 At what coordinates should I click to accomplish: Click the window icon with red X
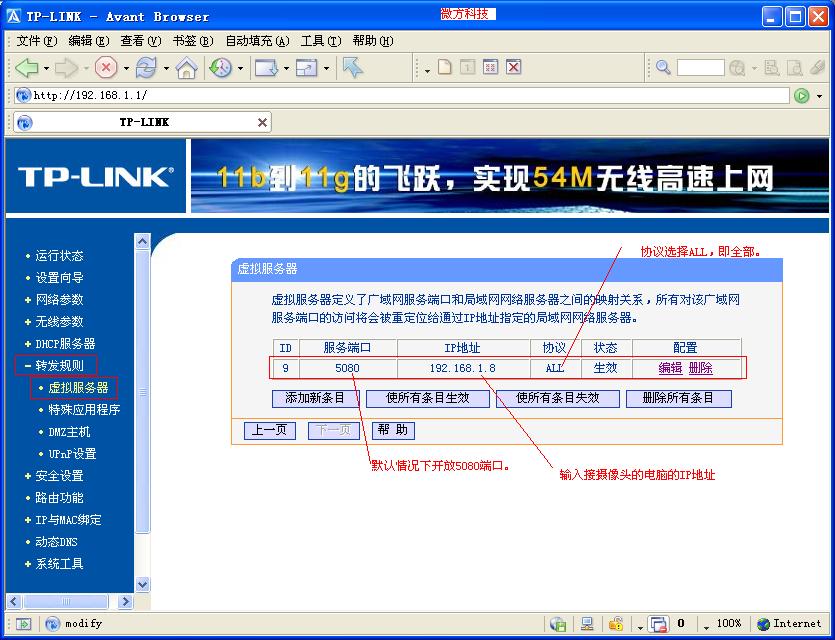[513, 67]
